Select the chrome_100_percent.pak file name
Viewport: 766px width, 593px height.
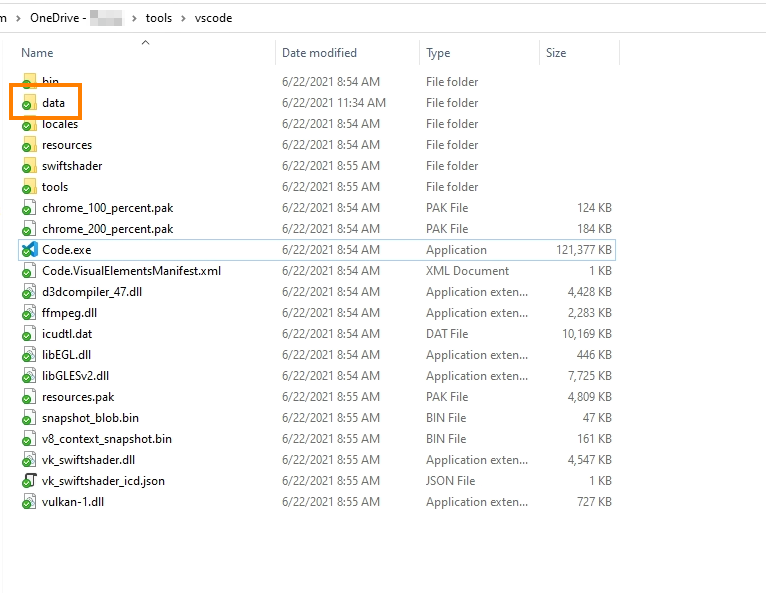coord(107,208)
